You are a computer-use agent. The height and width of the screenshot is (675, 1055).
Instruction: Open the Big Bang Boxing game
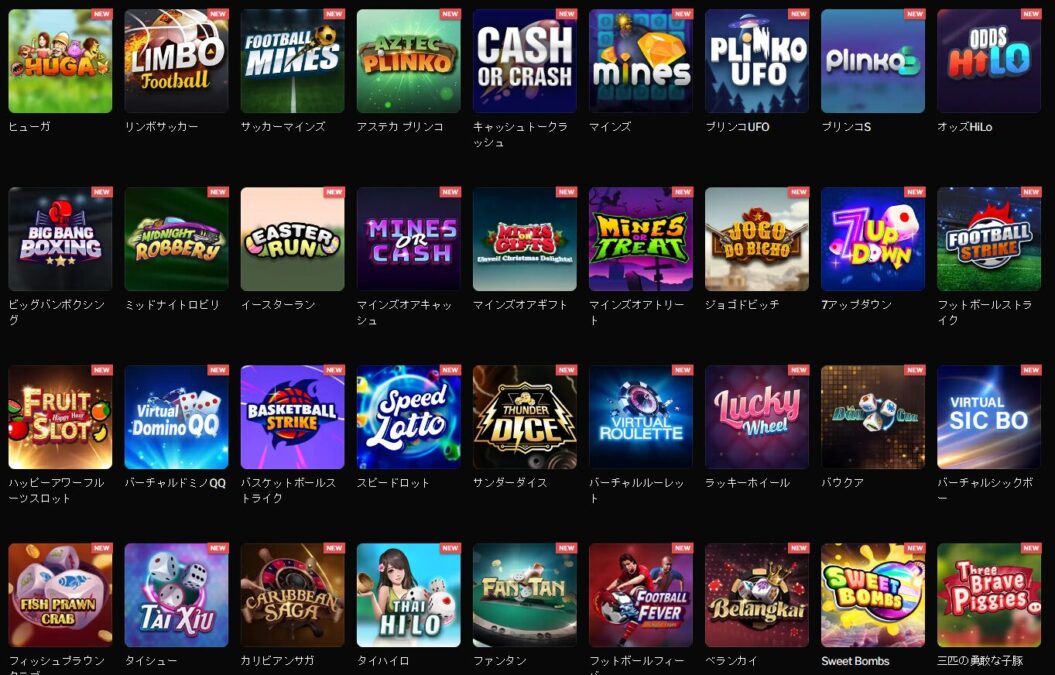(x=61, y=239)
